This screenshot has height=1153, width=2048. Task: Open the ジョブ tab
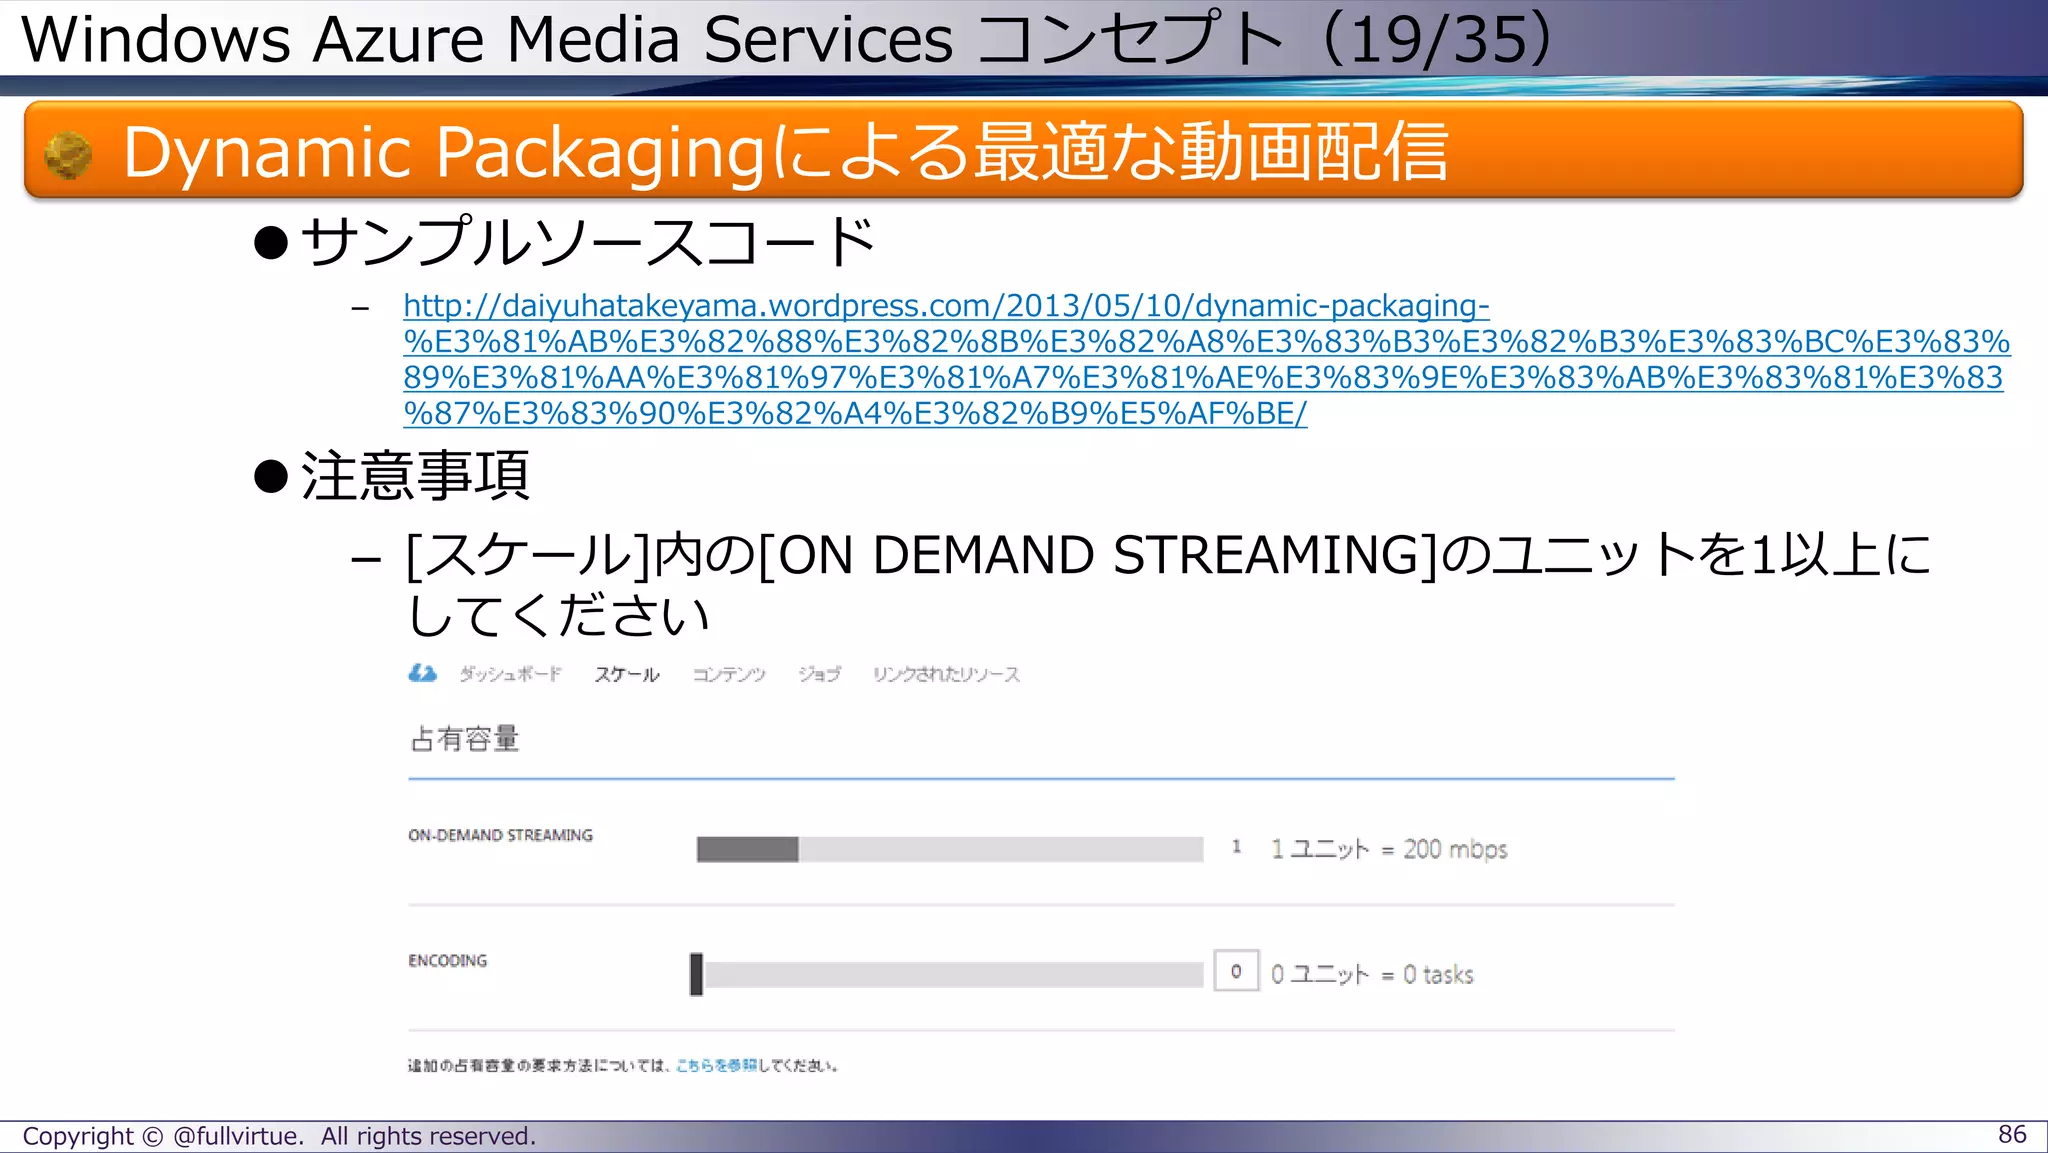[819, 674]
